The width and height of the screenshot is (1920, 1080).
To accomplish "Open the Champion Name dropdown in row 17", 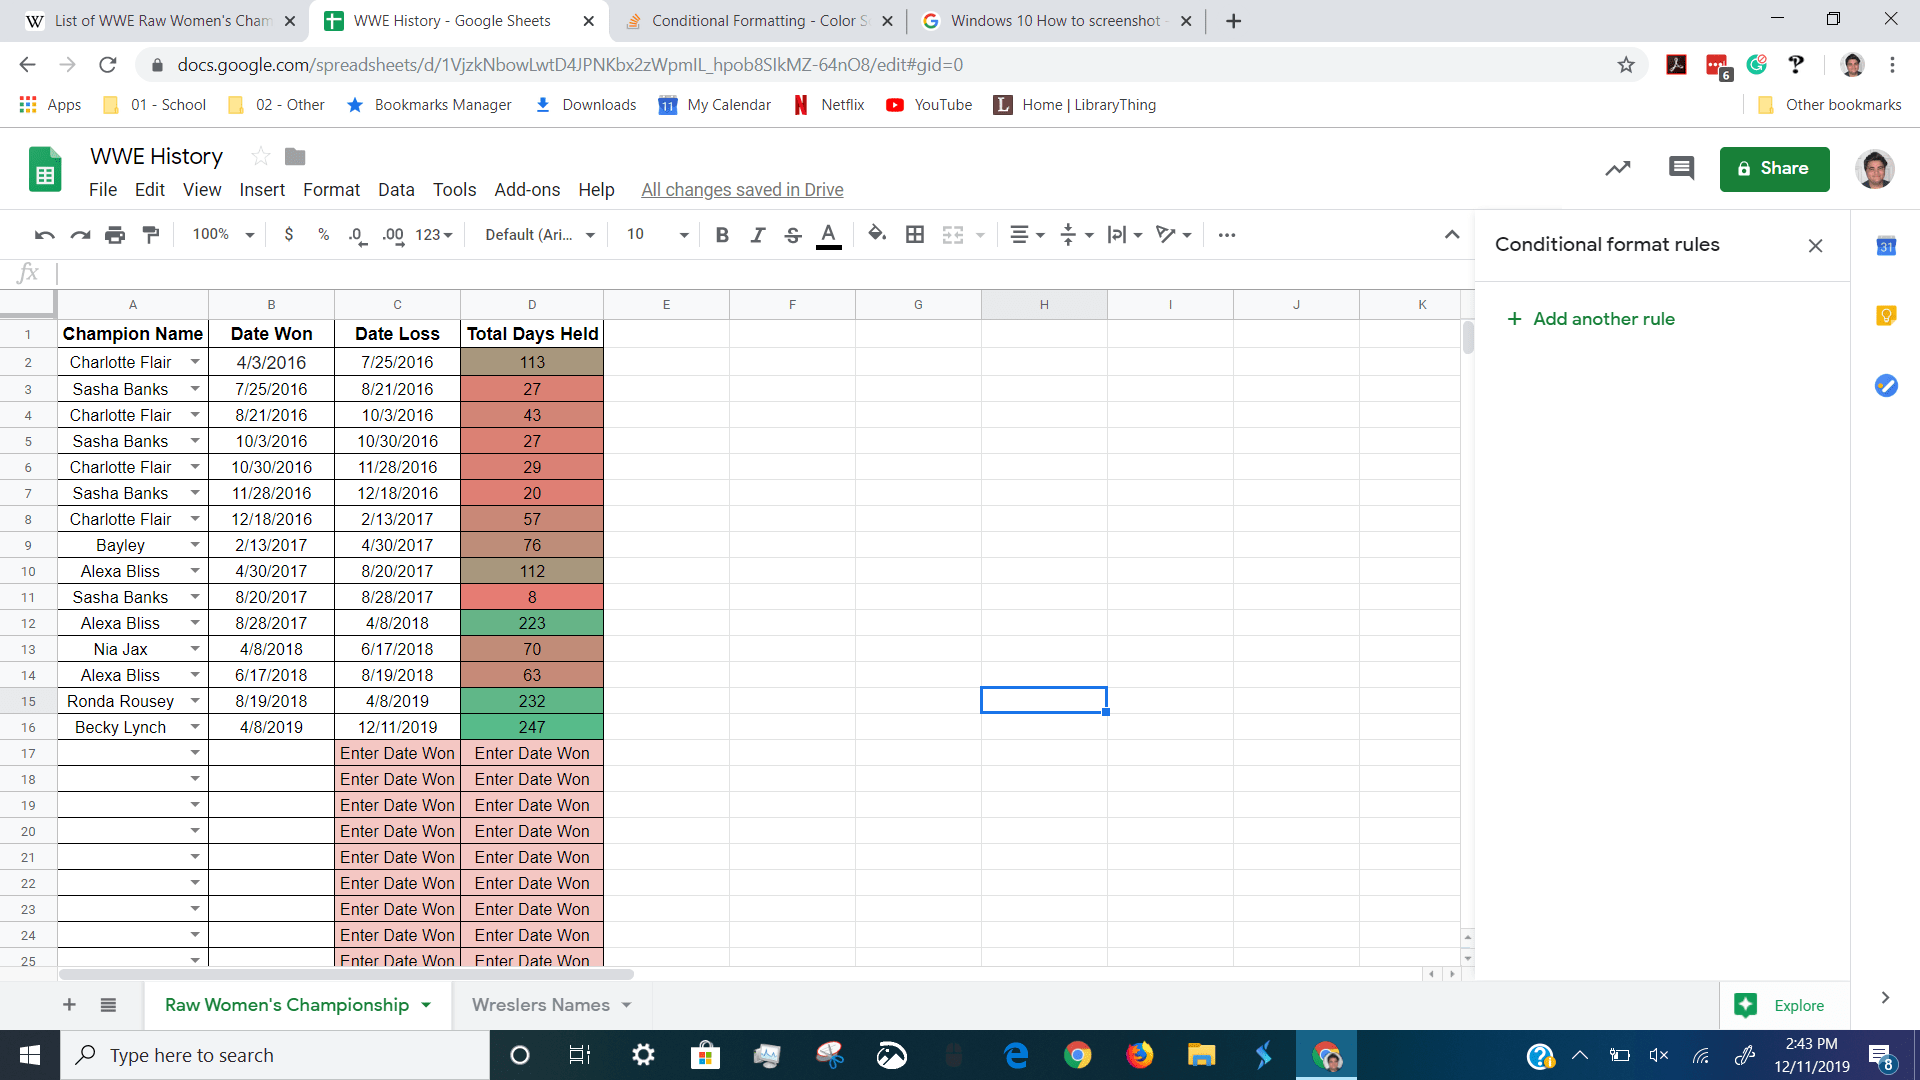I will coord(195,752).
